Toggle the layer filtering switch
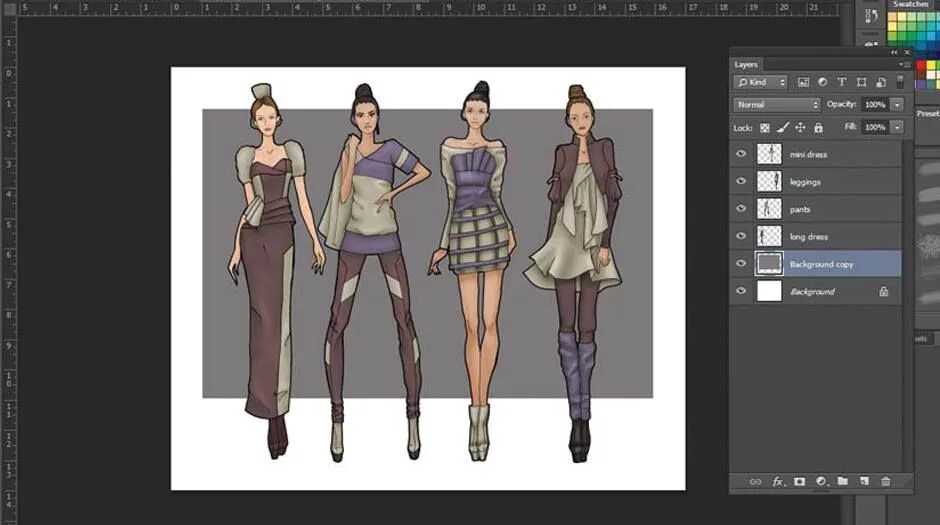 click(x=900, y=82)
